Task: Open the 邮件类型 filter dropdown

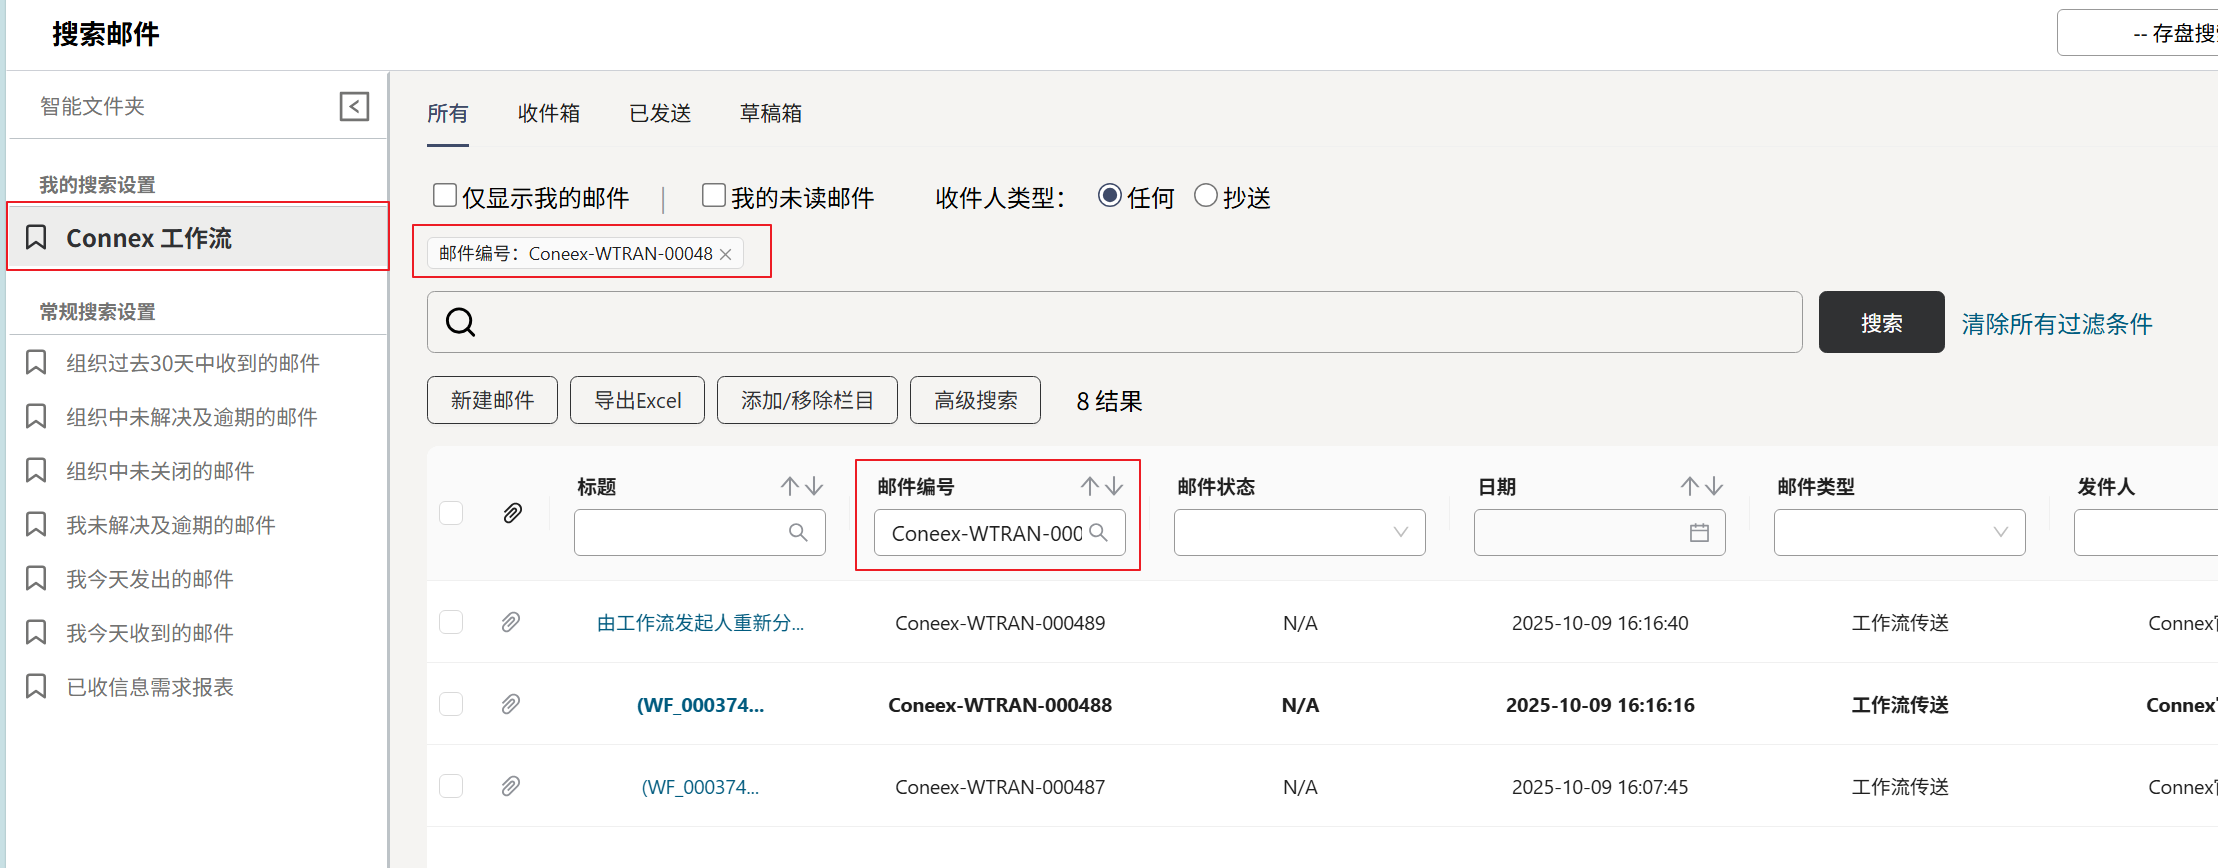Action: 1899,533
